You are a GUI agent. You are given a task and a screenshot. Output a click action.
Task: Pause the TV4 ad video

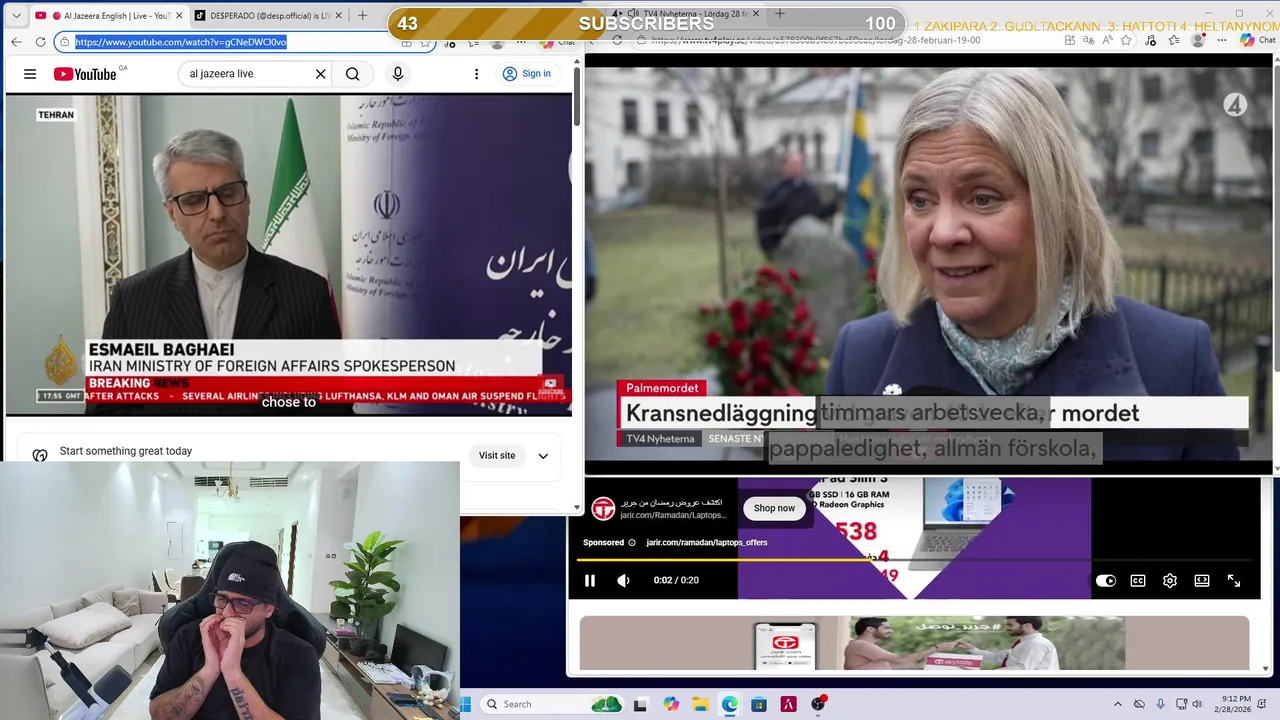590,580
